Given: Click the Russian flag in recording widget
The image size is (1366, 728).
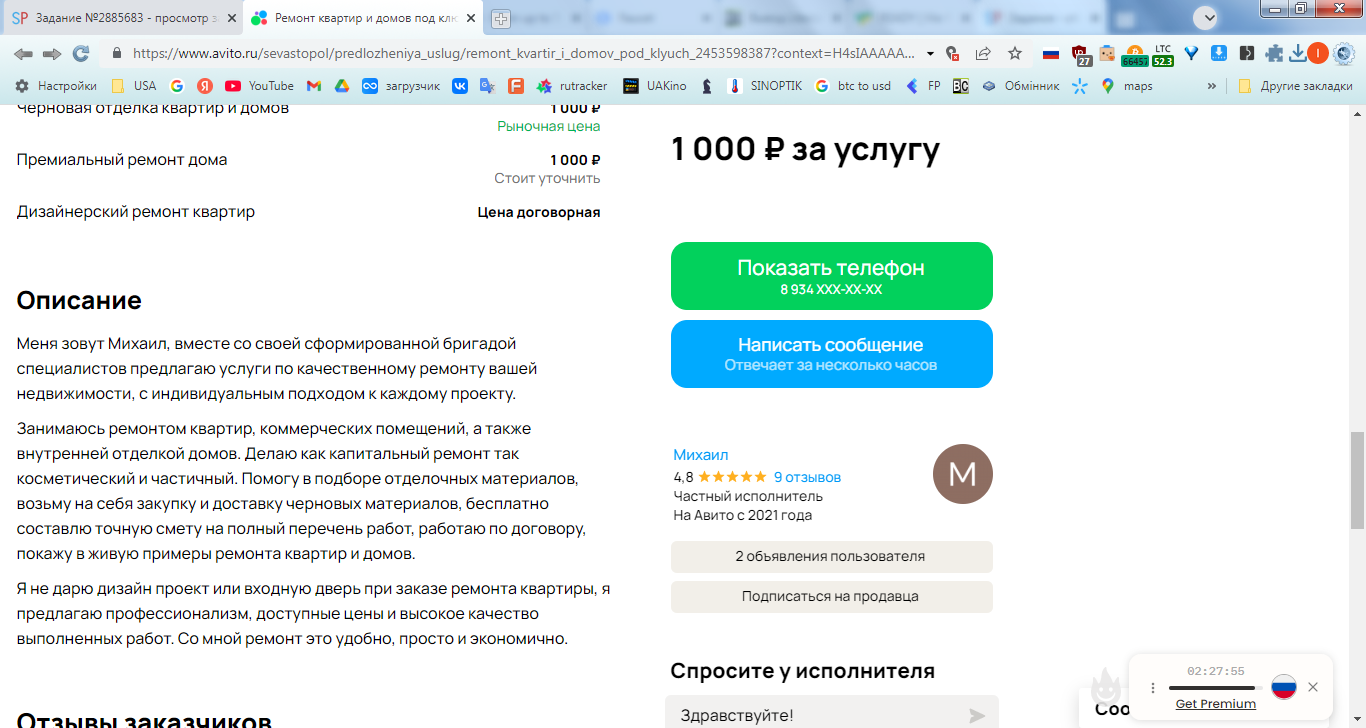Looking at the screenshot, I should coord(1284,687).
